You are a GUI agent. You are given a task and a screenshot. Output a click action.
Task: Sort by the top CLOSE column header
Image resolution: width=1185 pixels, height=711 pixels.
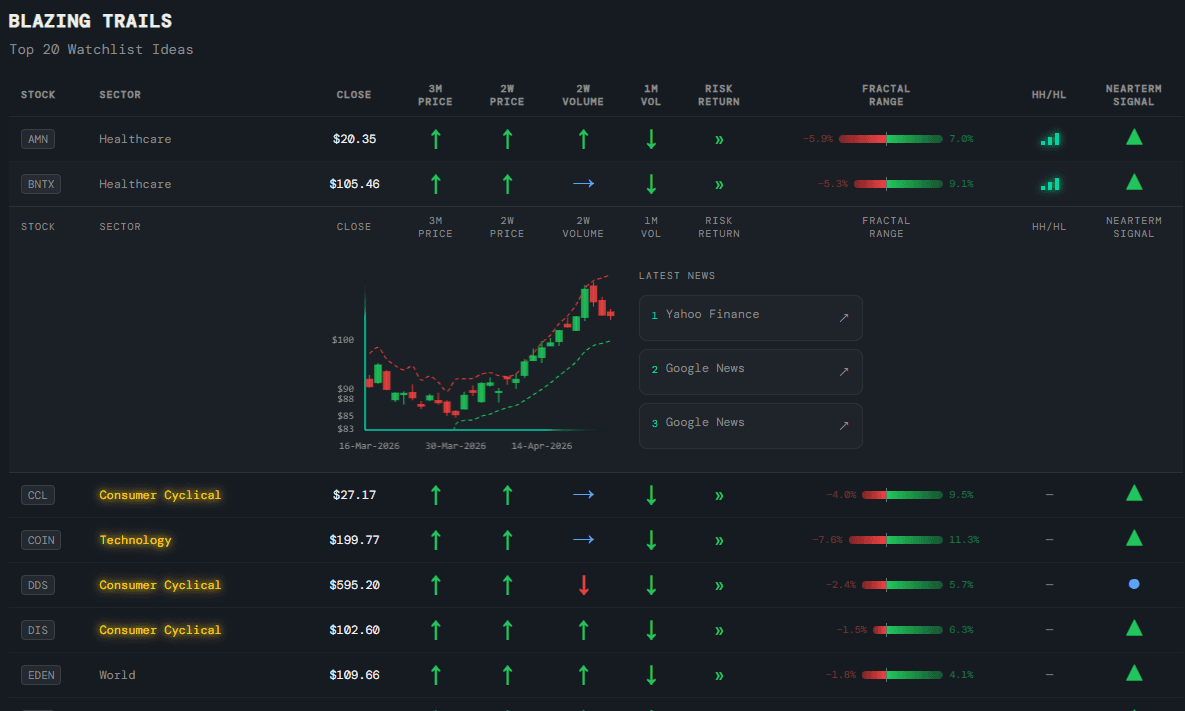click(354, 95)
